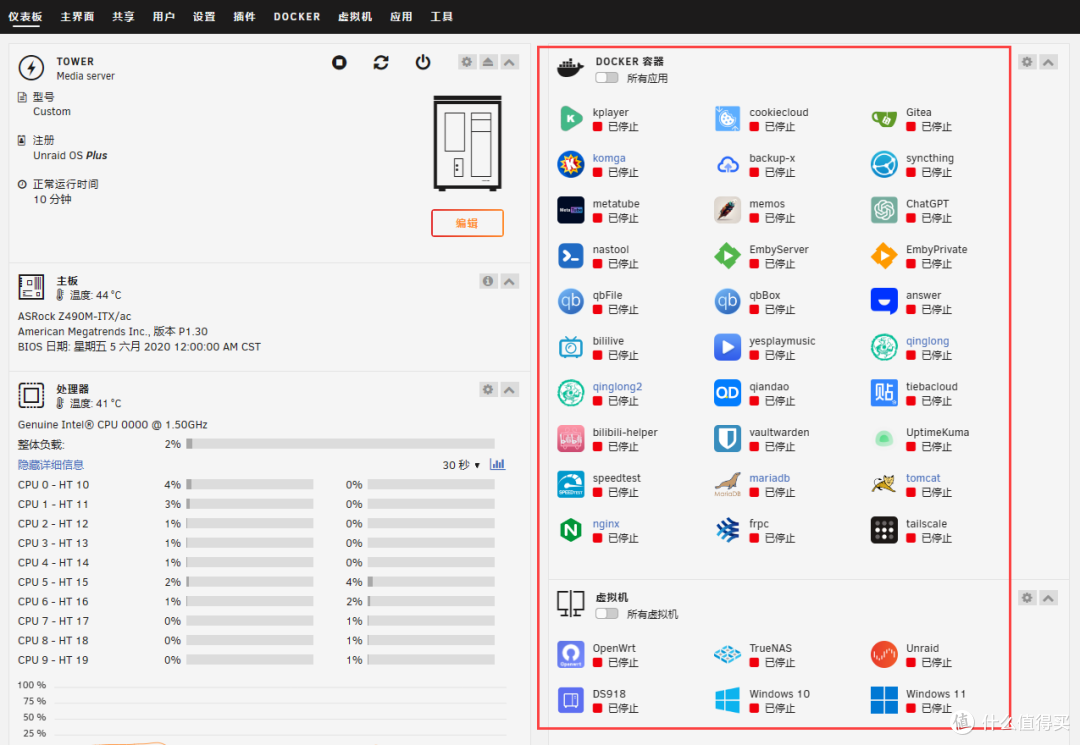Open processor panel gear settings
The height and width of the screenshot is (745, 1080).
[488, 390]
